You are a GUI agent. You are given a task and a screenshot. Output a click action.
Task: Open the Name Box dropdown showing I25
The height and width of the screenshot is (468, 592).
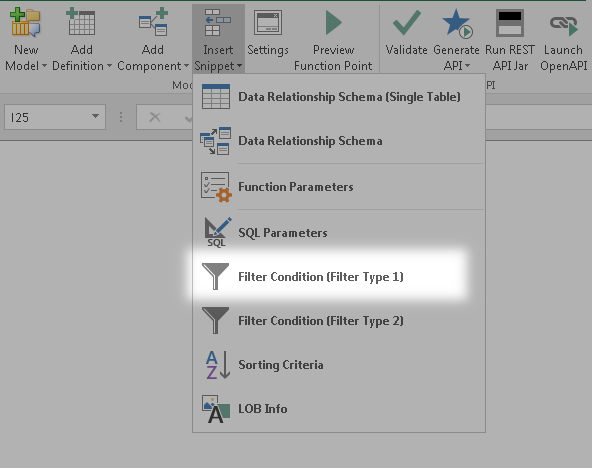(x=96, y=117)
